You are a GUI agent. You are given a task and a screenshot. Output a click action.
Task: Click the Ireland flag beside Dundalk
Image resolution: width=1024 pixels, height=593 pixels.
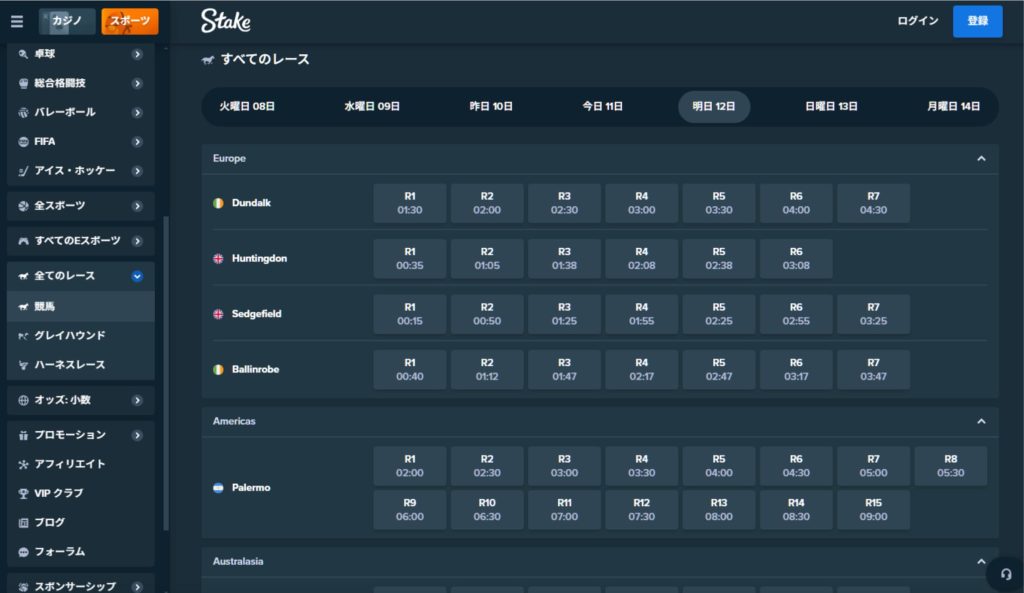218,203
